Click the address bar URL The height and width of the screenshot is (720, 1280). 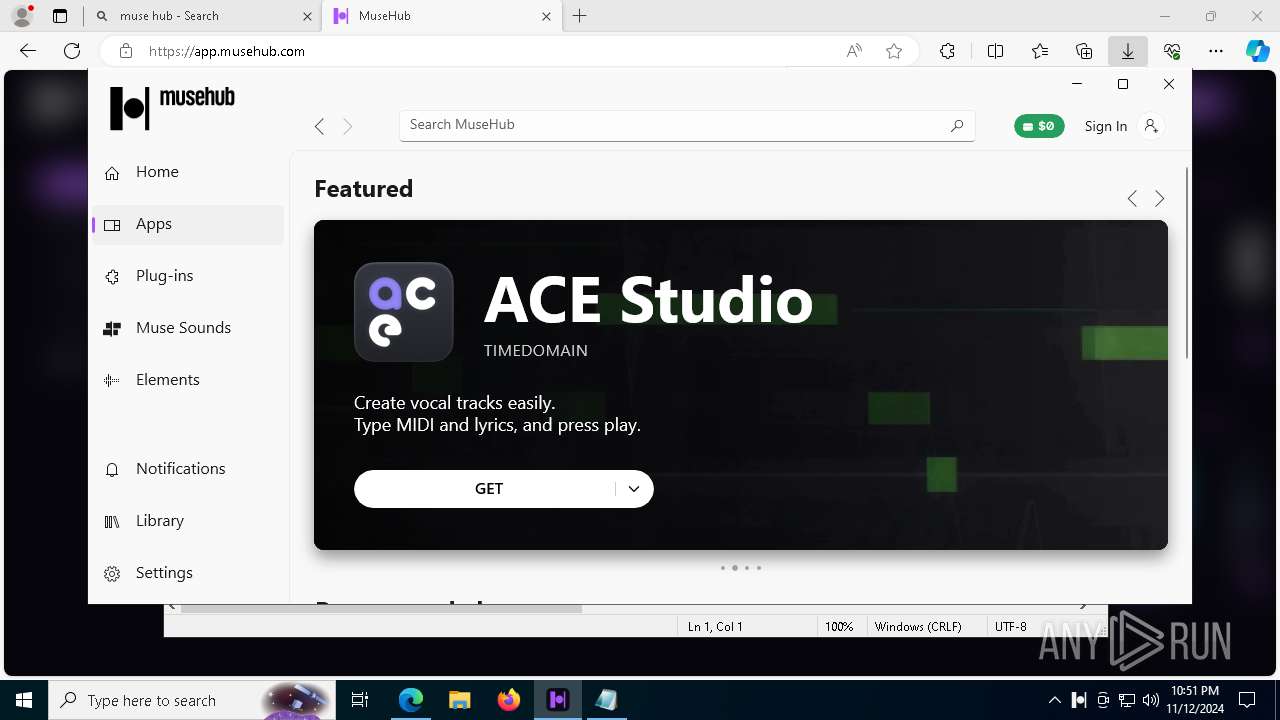point(227,51)
